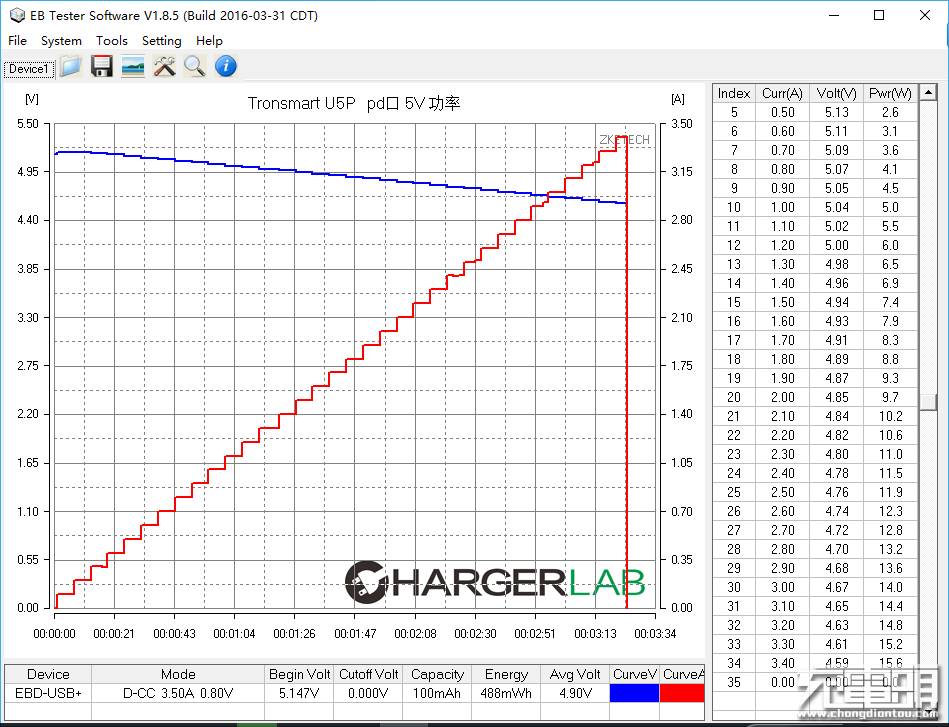949x727 pixels.
Task: Click the Begin Volt column header
Action: click(x=299, y=674)
